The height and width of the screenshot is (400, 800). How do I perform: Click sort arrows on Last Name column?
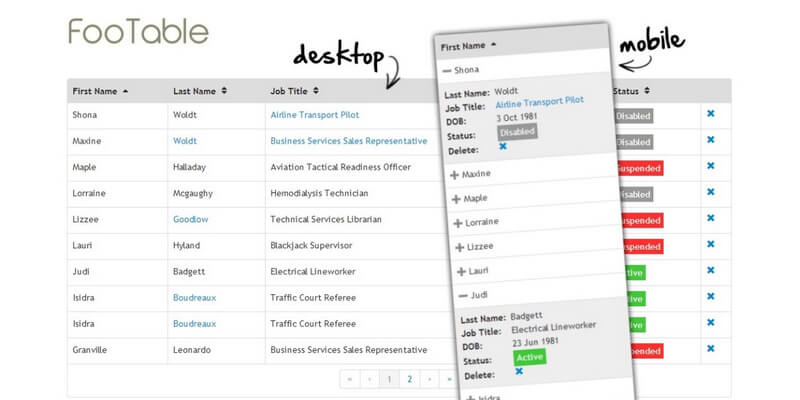[x=224, y=91]
